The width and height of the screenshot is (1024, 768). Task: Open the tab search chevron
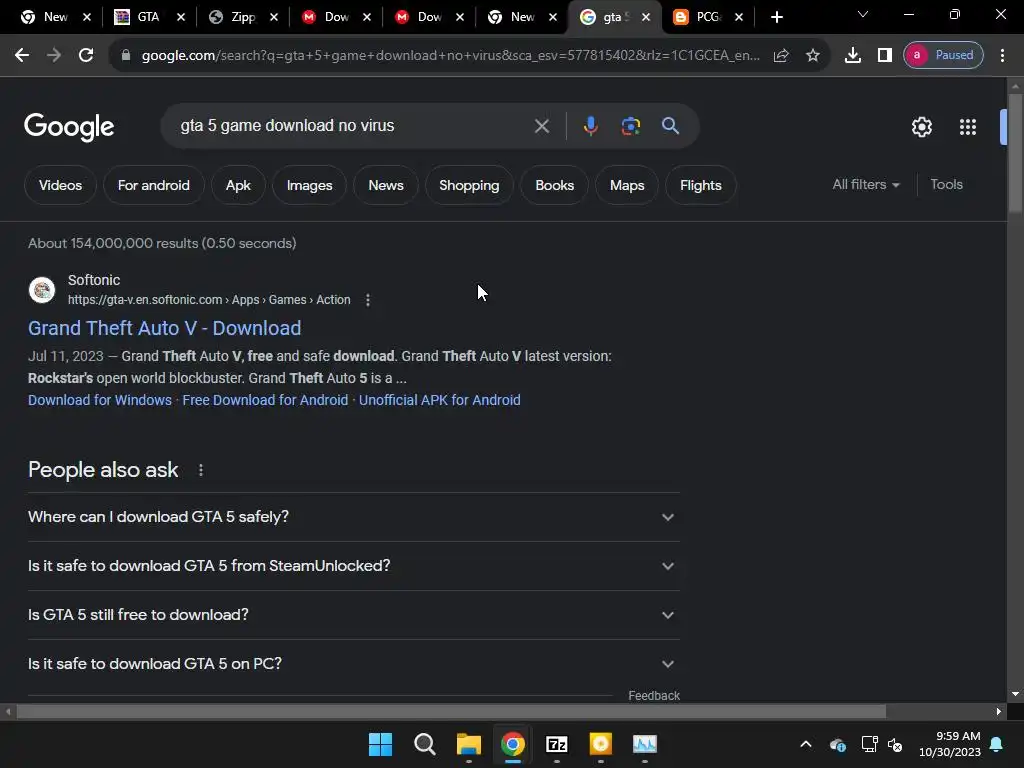(863, 14)
